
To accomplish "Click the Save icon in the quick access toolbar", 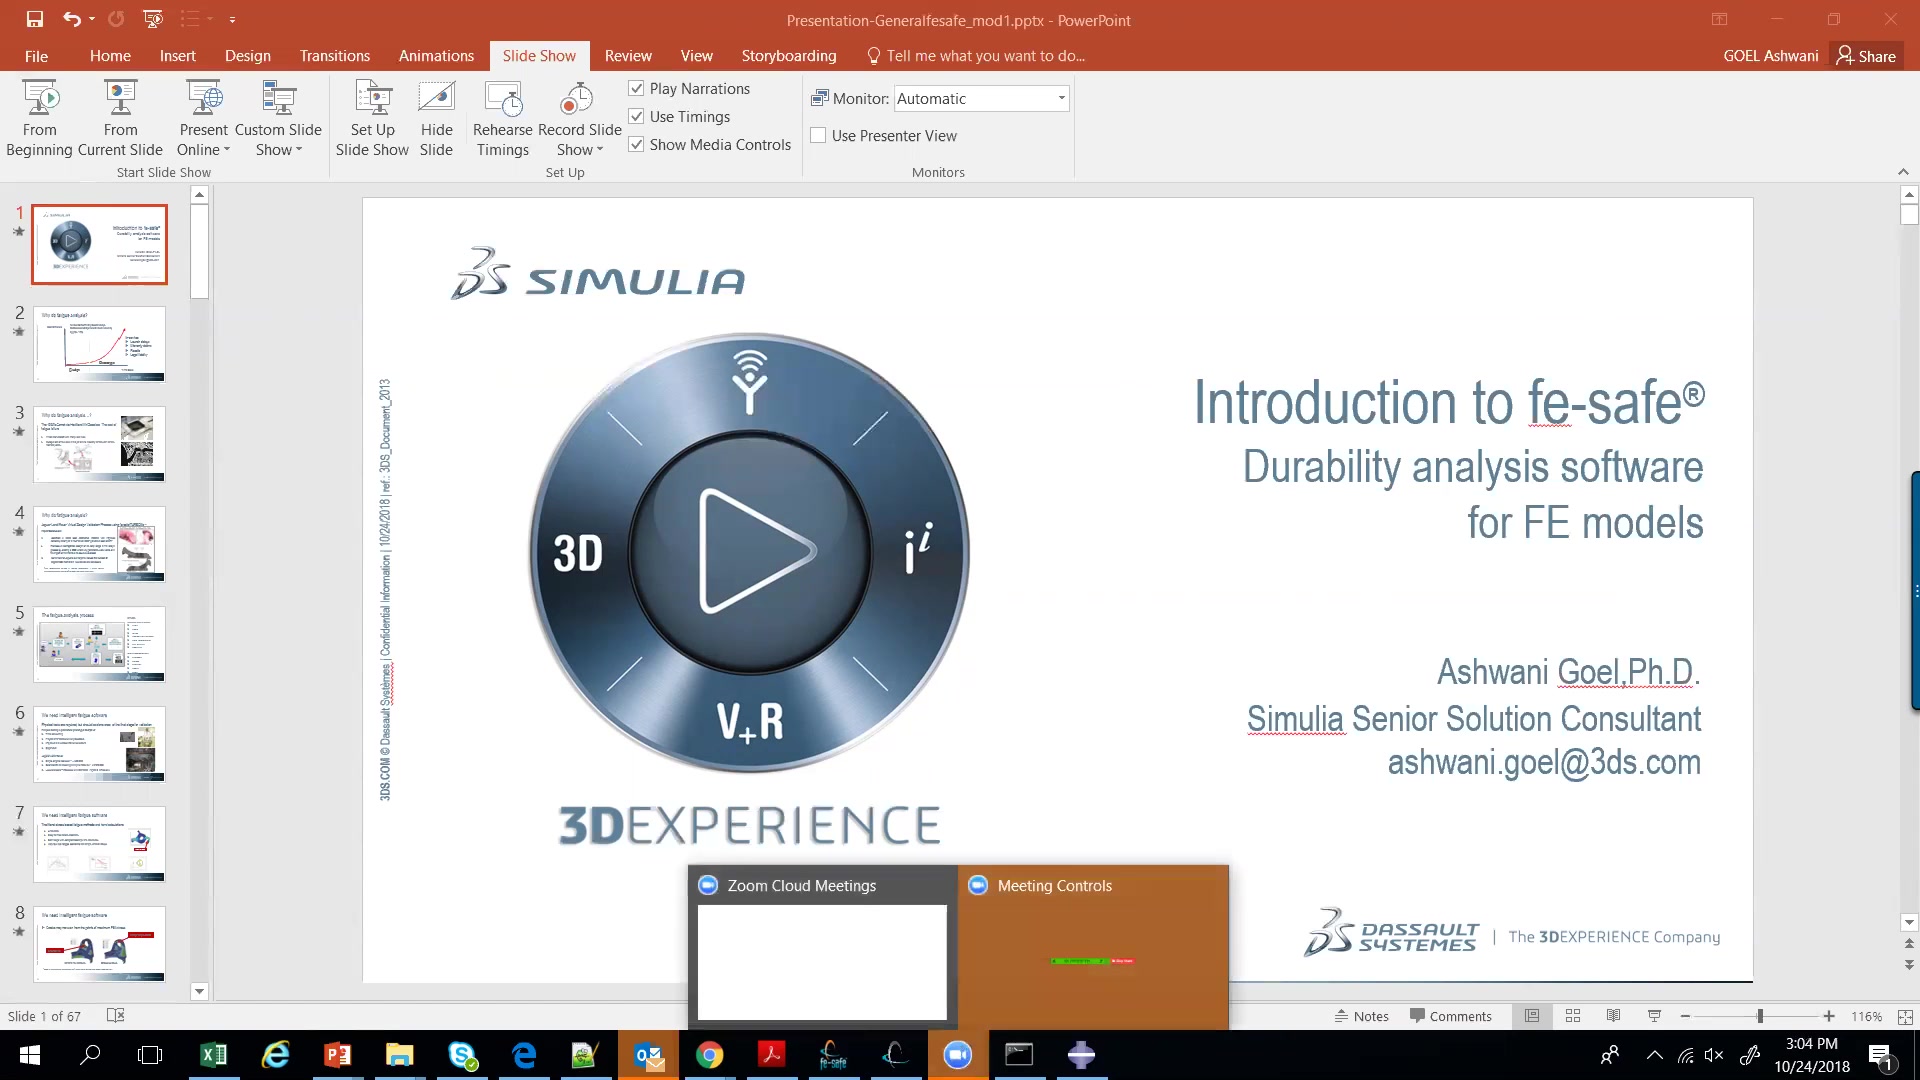I will tap(35, 19).
